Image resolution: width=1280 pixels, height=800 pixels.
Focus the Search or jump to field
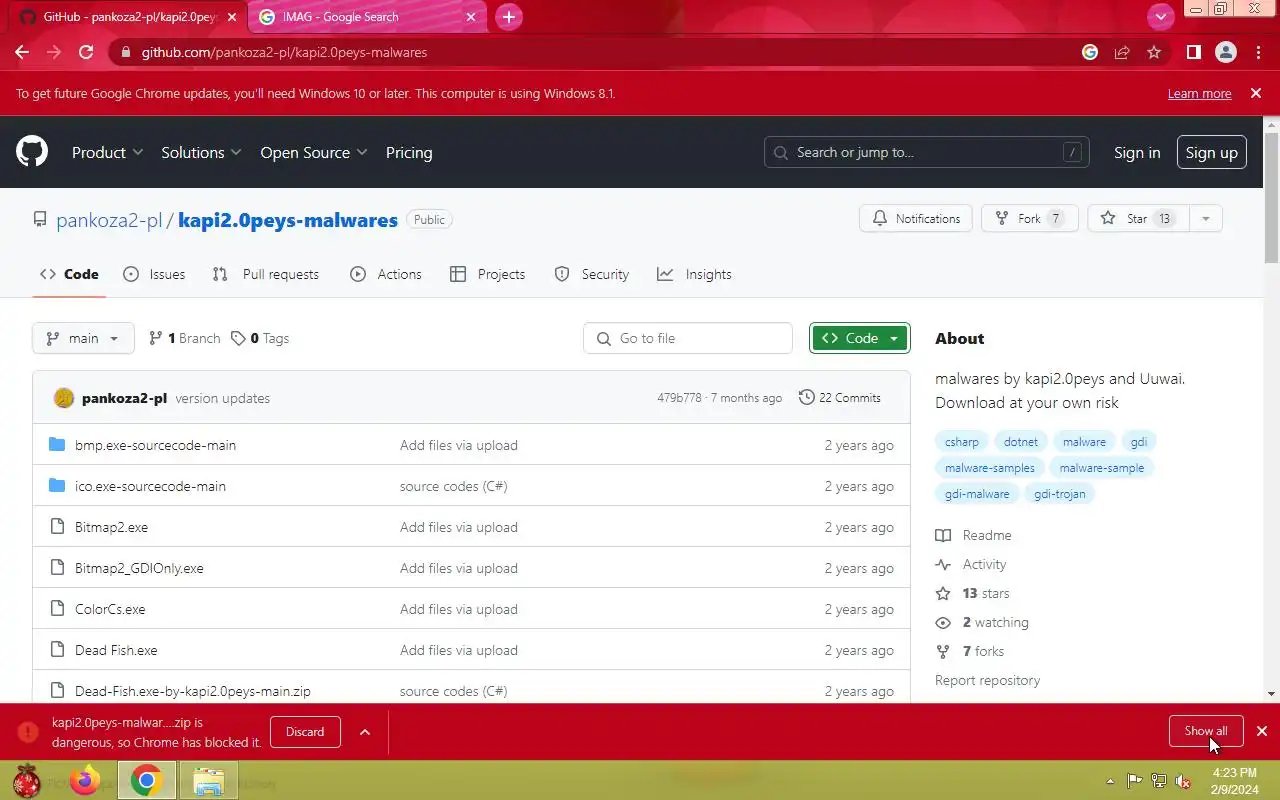927,152
